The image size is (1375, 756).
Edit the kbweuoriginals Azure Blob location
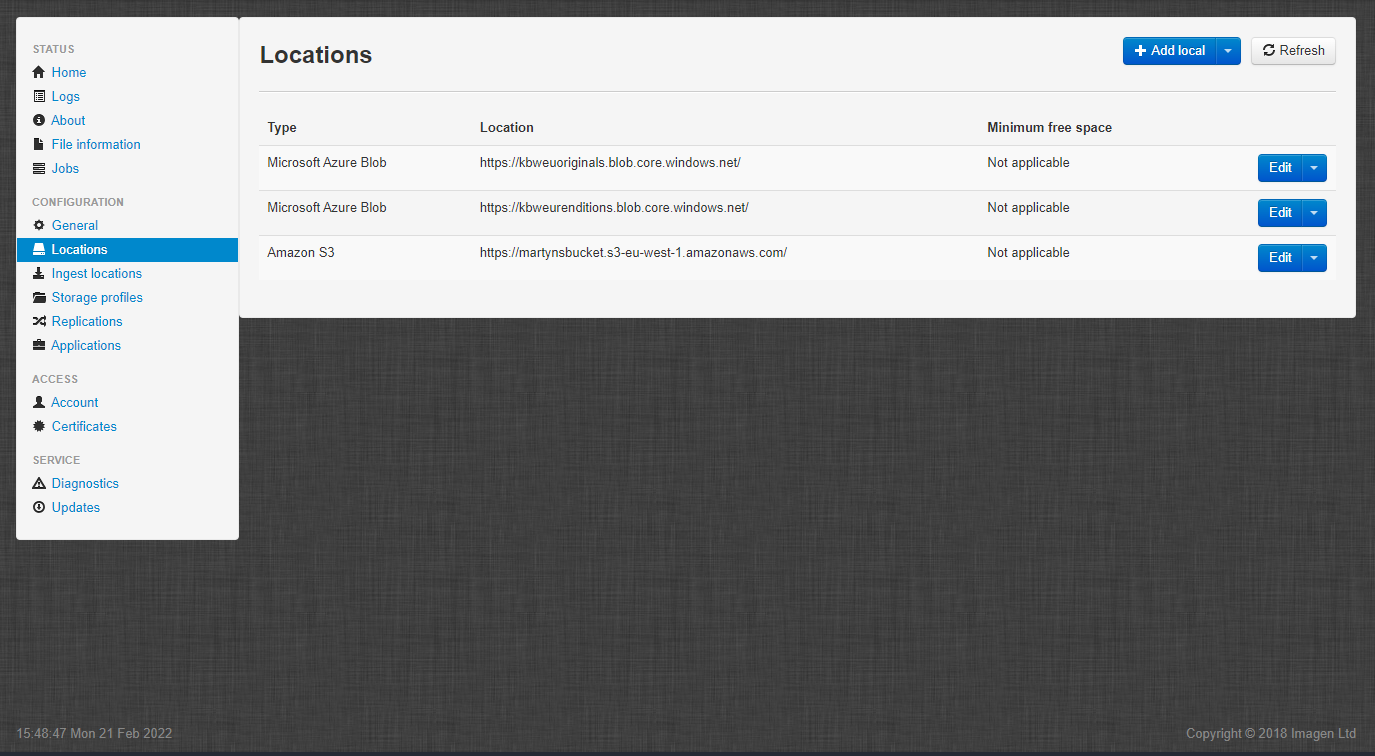click(1280, 168)
